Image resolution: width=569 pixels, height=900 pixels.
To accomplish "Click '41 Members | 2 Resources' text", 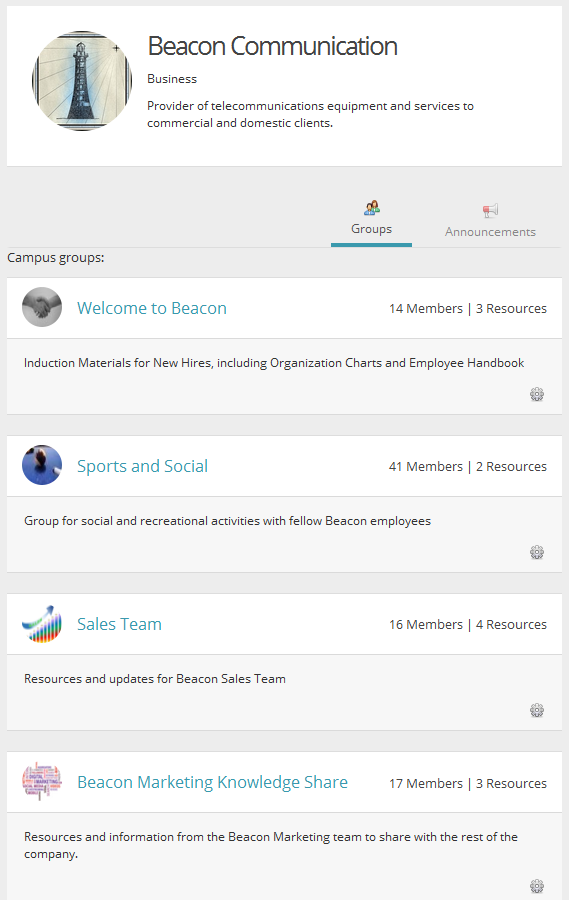I will (468, 467).
